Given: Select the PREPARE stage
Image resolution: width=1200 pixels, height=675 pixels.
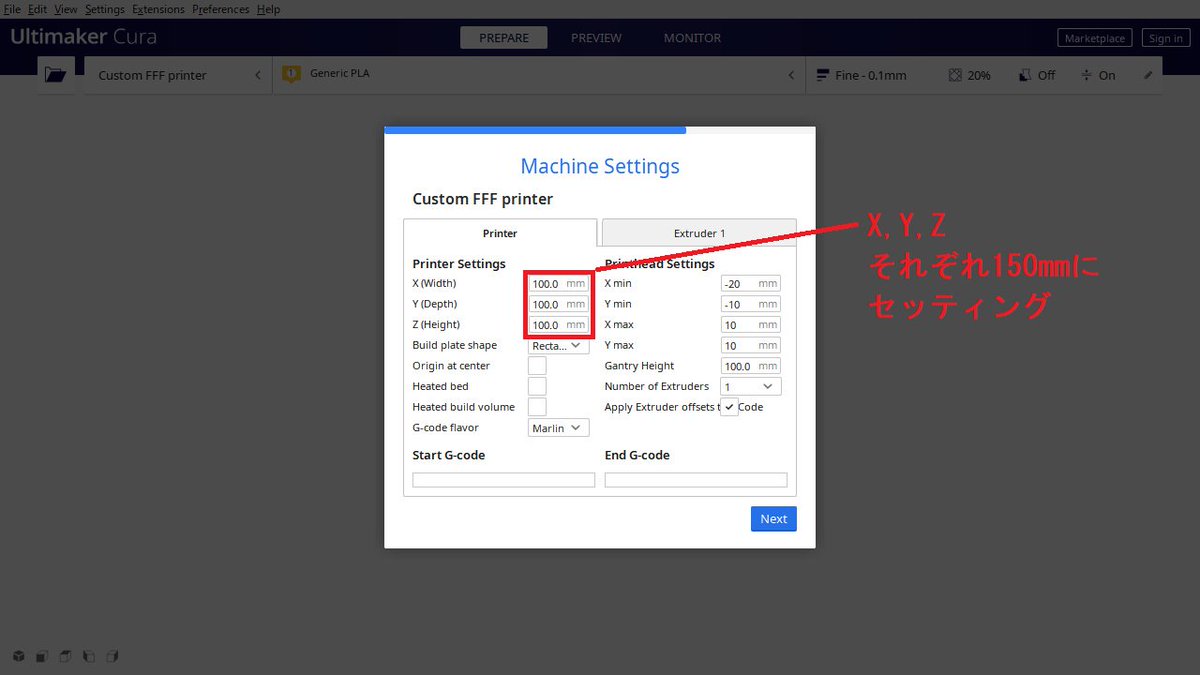Looking at the screenshot, I should [x=504, y=38].
